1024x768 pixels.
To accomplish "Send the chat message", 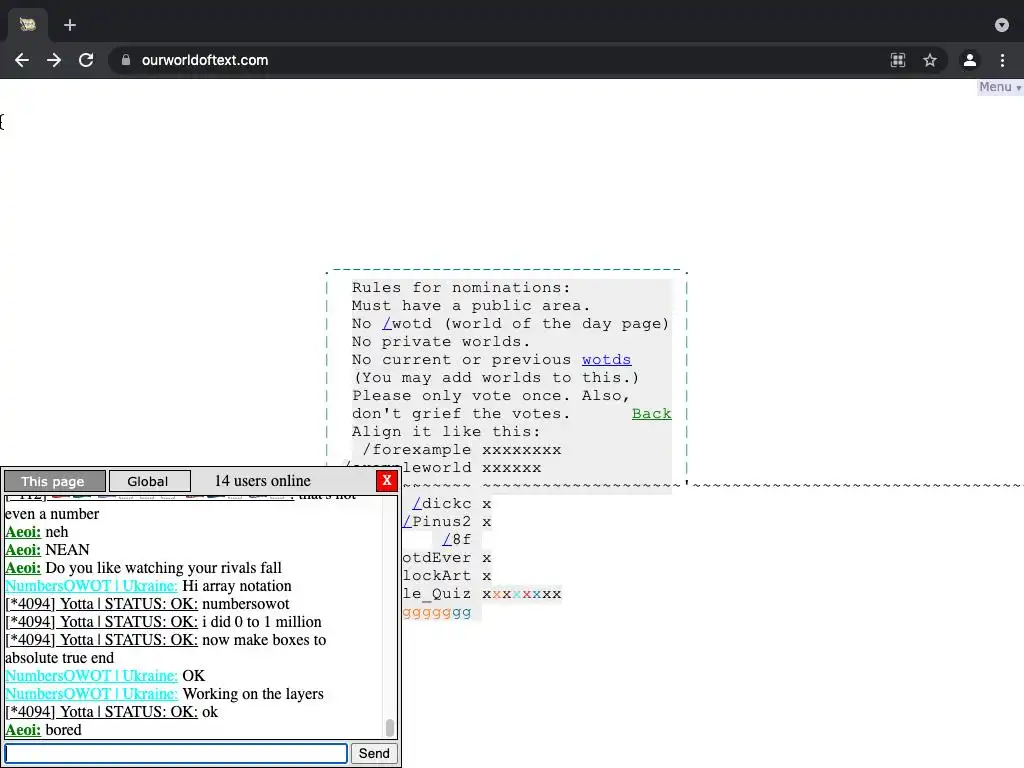I will [x=374, y=753].
